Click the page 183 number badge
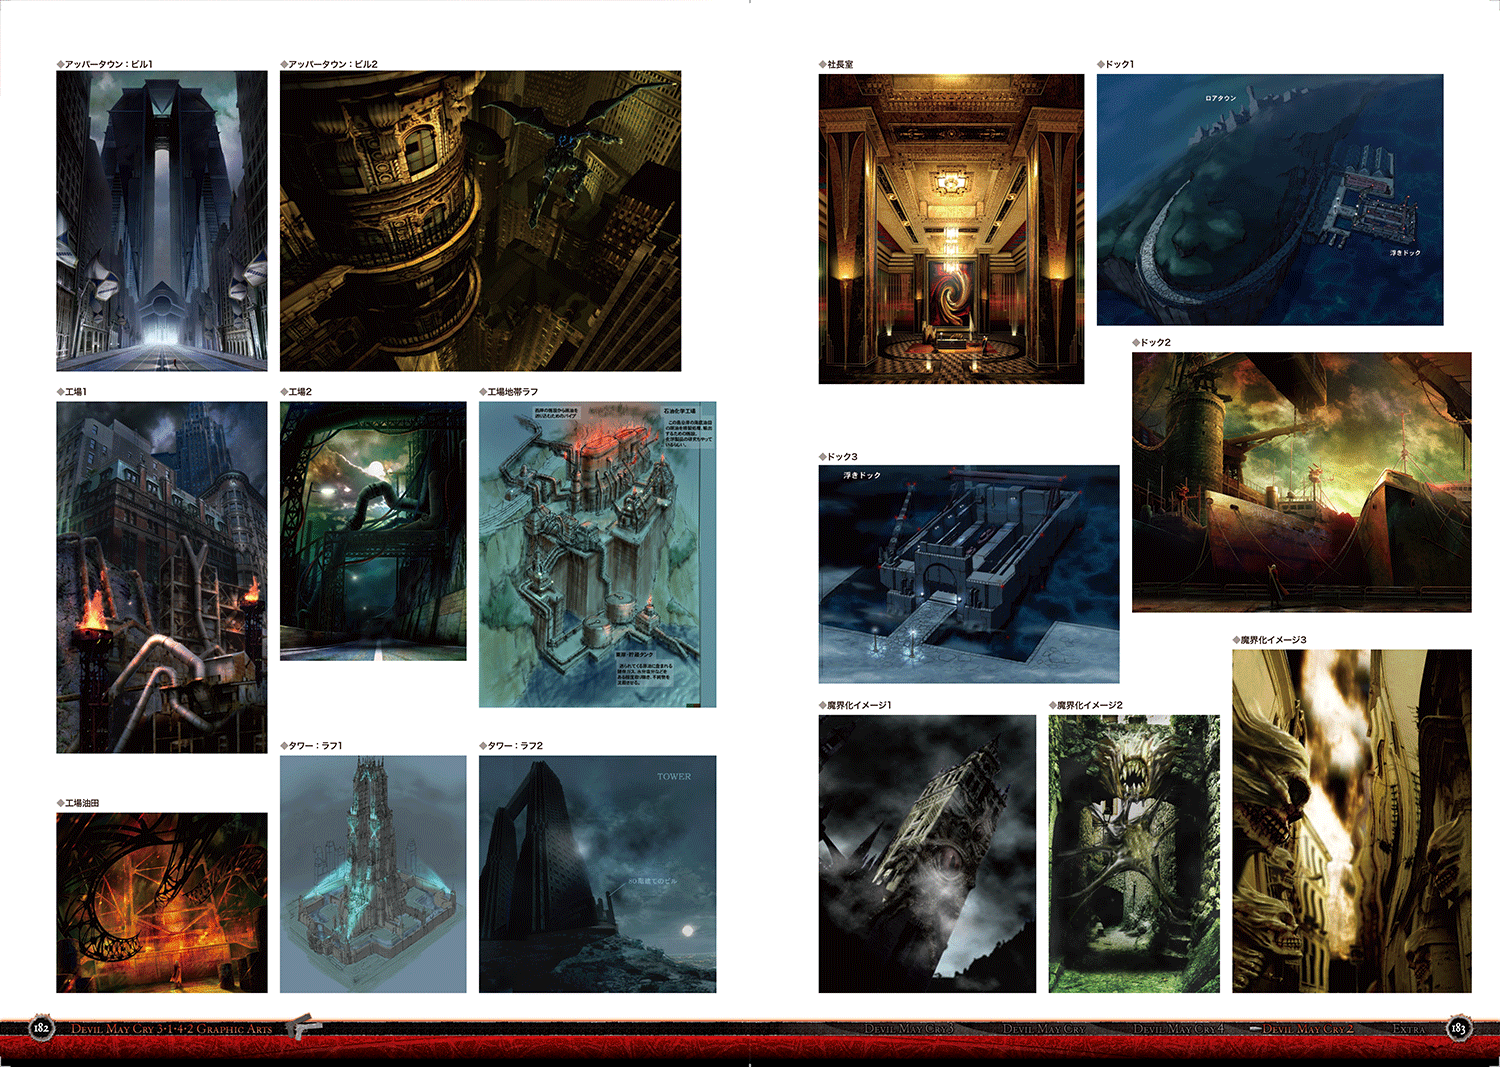Image resolution: width=1500 pixels, height=1067 pixels. (x=1458, y=1028)
